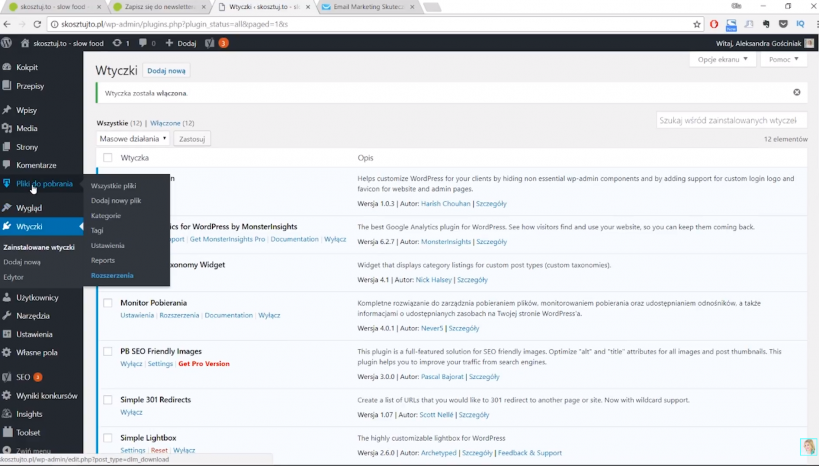The image size is (819, 466).
Task: Go back in browser history
Action: (x=7, y=24)
